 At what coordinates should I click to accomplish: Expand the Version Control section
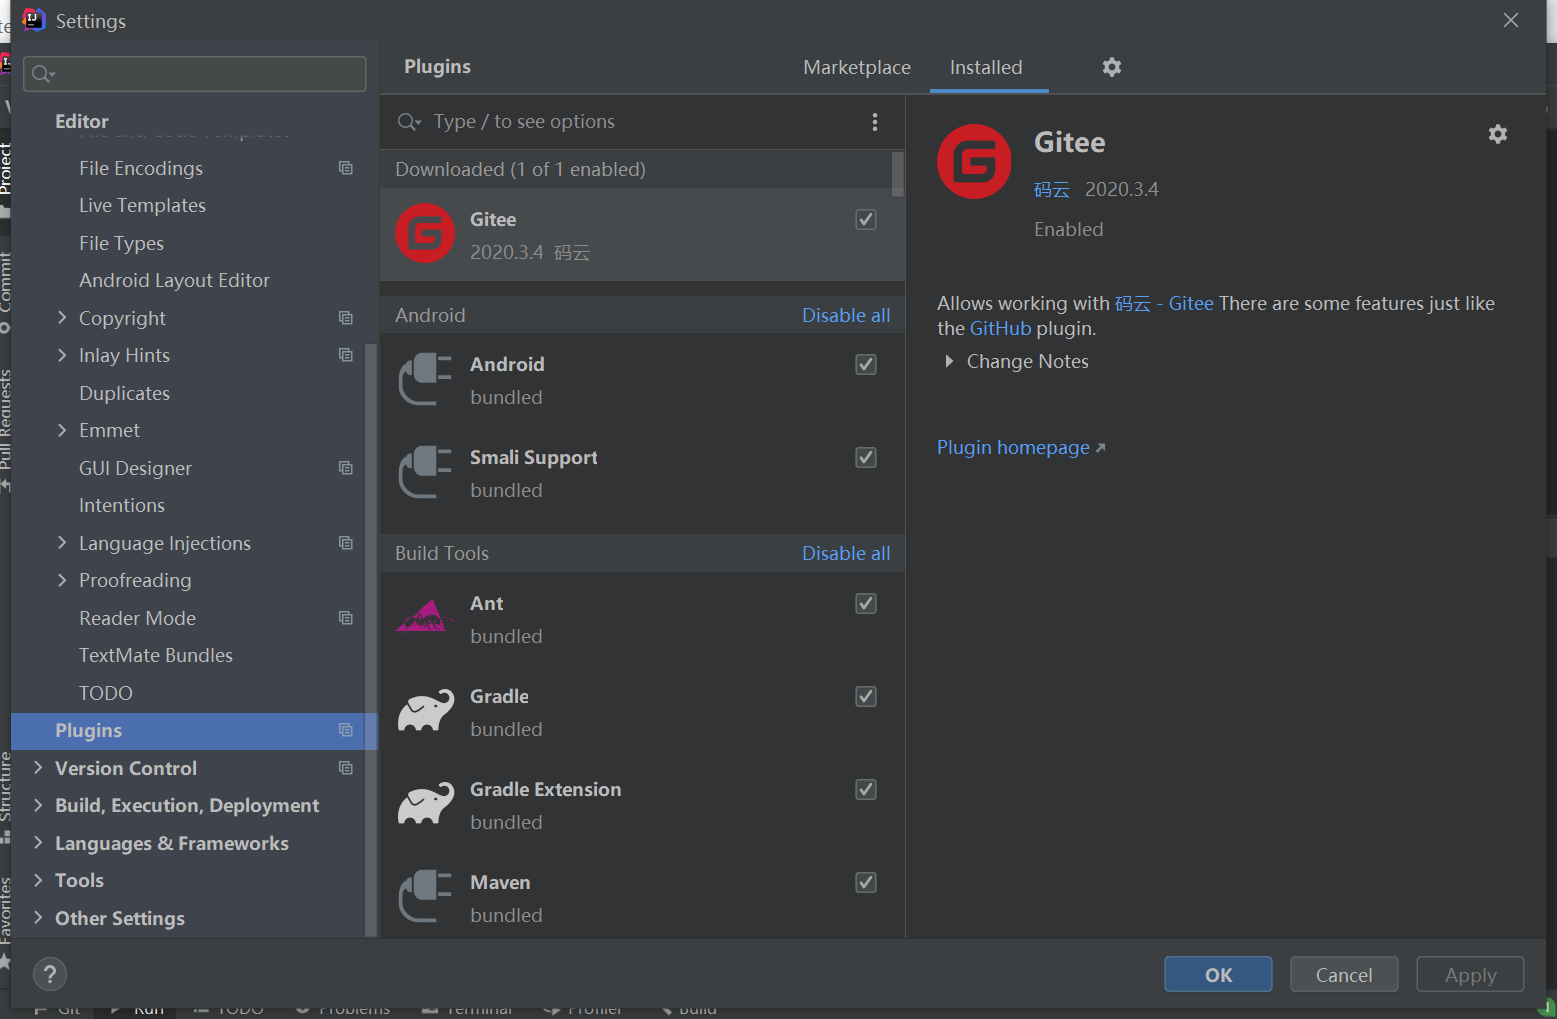pos(38,768)
